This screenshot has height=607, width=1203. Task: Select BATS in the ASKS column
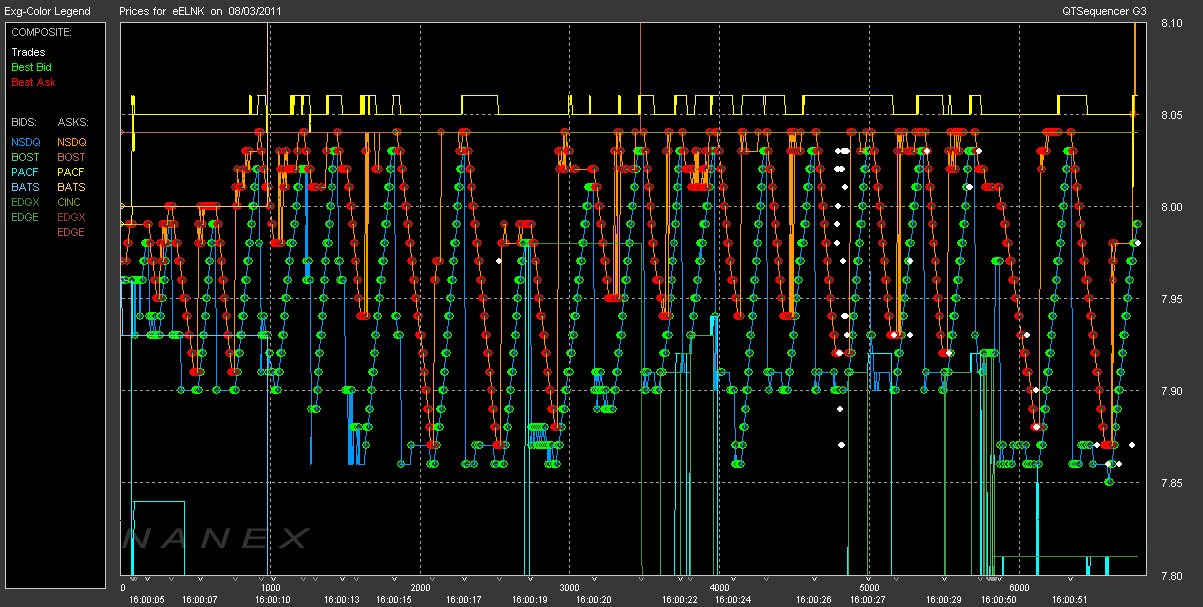[72, 187]
